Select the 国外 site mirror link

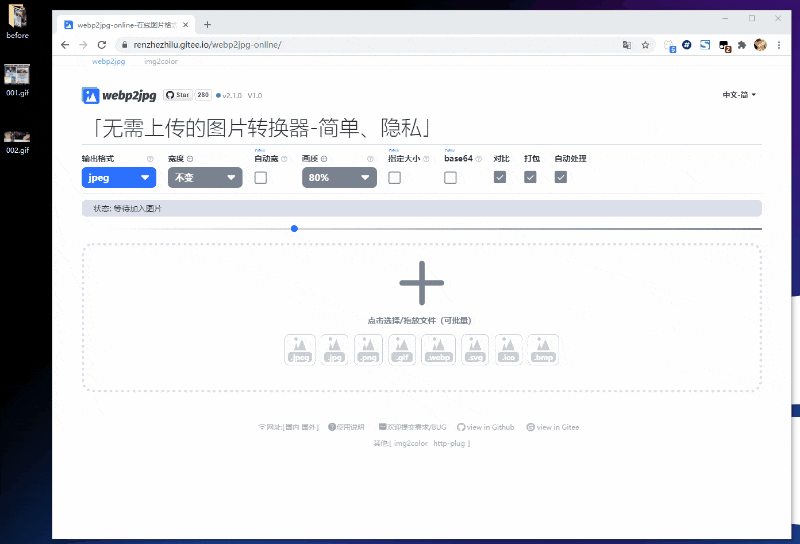click(x=308, y=427)
